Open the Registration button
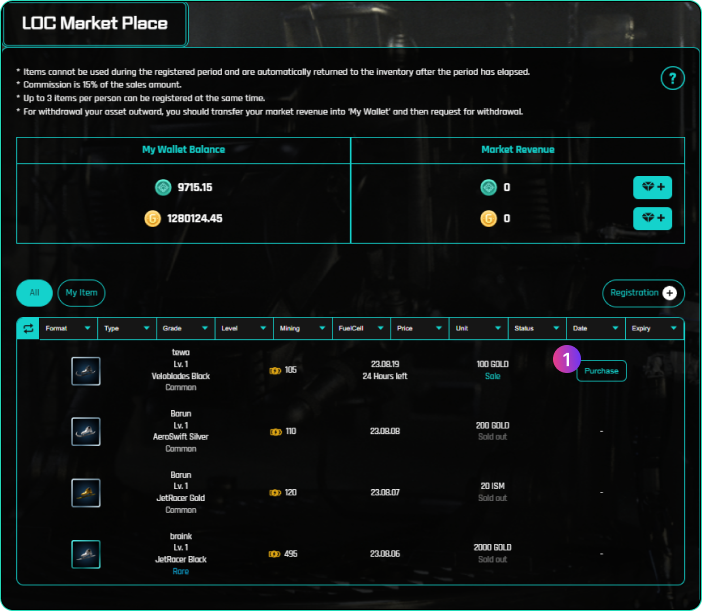 642,293
